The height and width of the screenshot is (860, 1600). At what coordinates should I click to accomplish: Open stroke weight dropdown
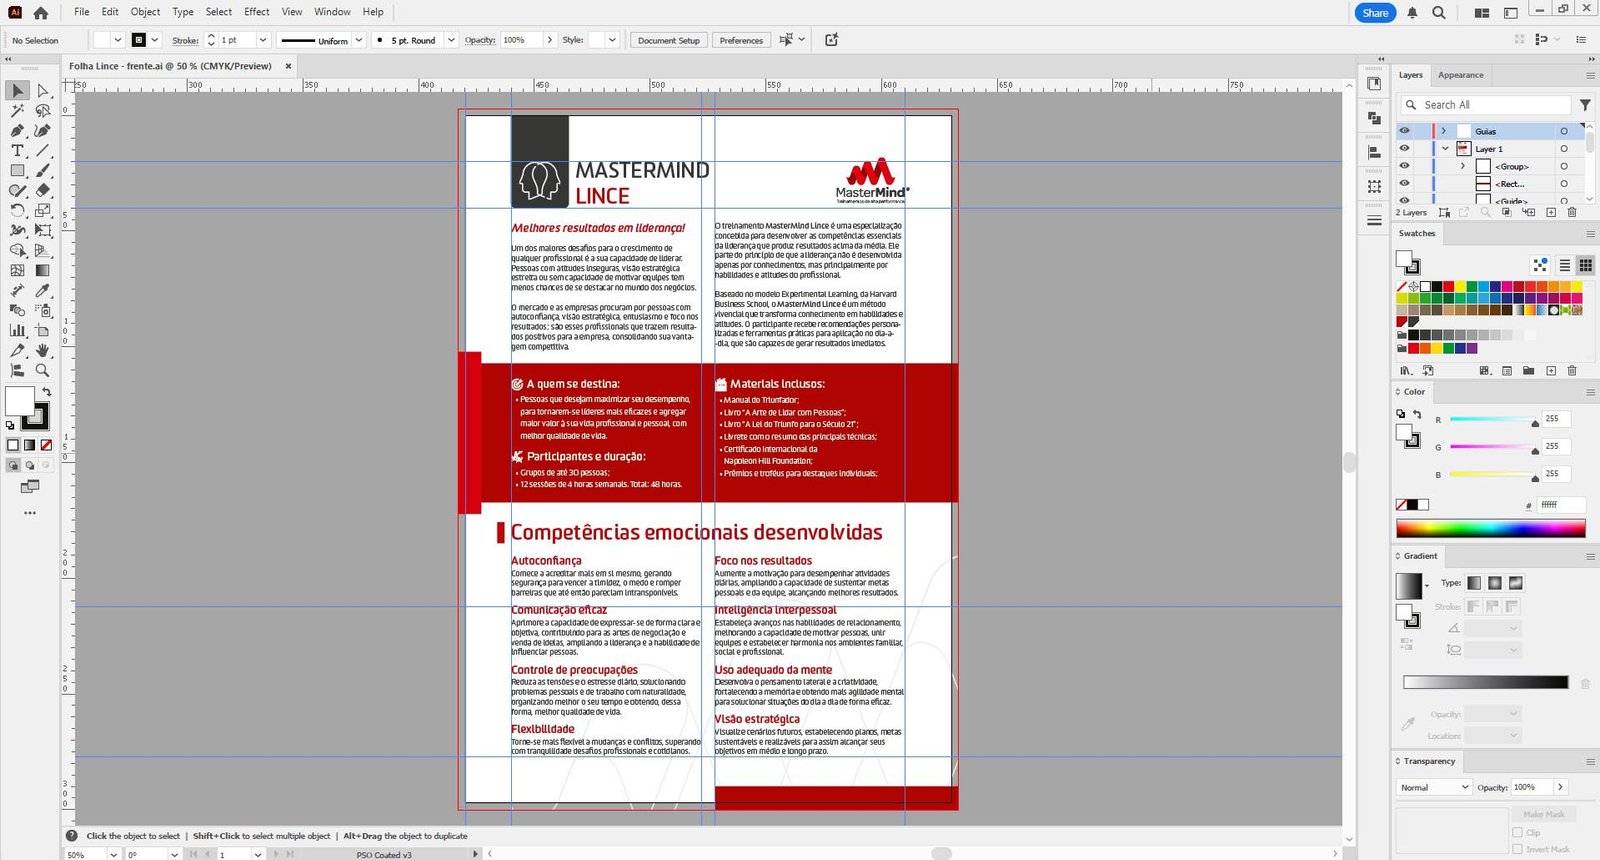(x=263, y=40)
